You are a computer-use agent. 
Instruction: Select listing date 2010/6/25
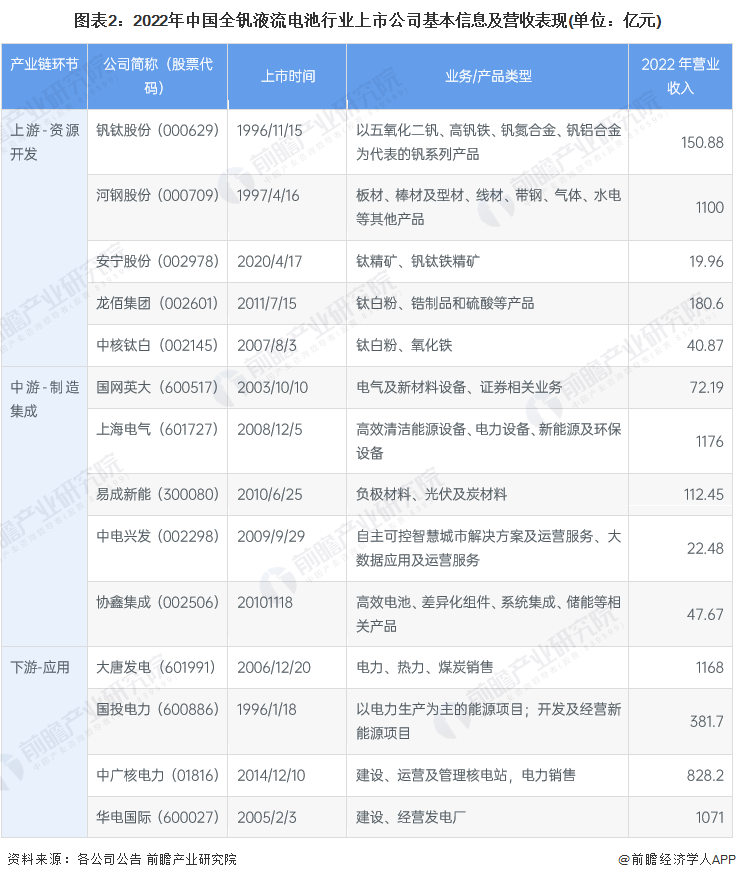[269, 495]
